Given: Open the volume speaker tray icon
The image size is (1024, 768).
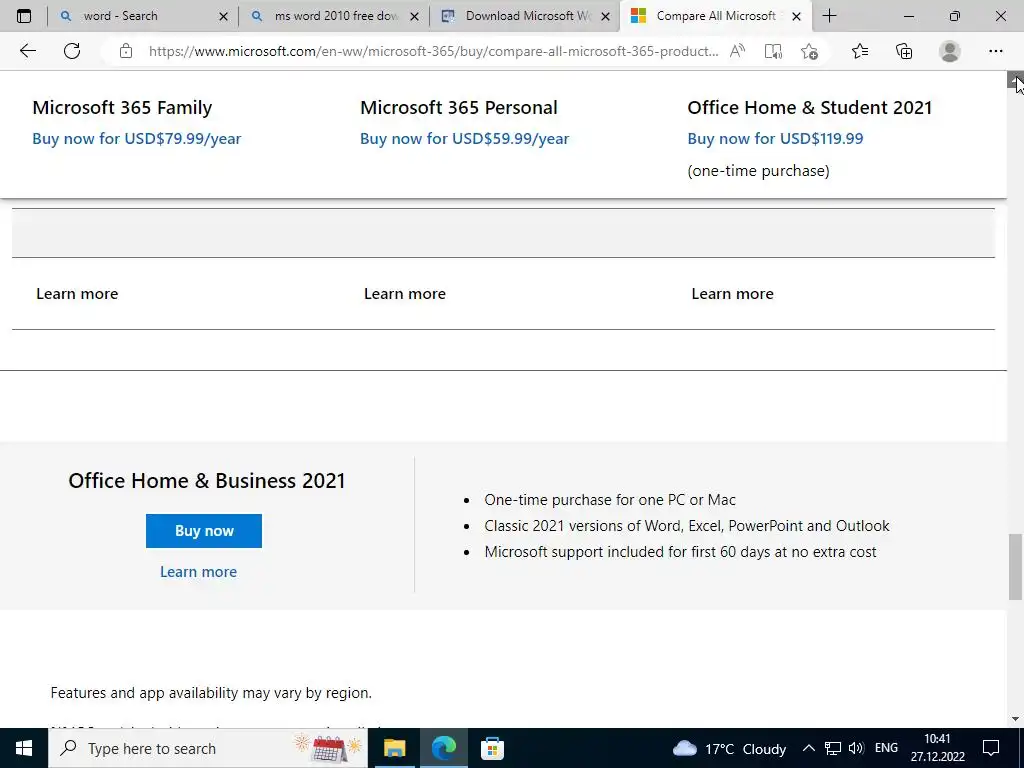Looking at the screenshot, I should point(856,748).
